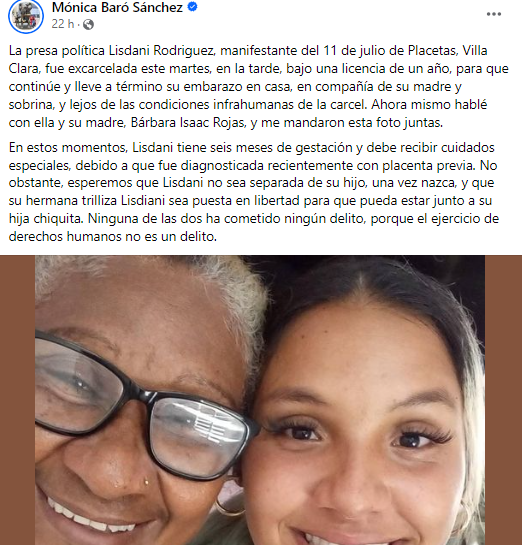This screenshot has width=522, height=545.
Task: Click the words "placenta previa" in the post
Action: [x=428, y=166]
